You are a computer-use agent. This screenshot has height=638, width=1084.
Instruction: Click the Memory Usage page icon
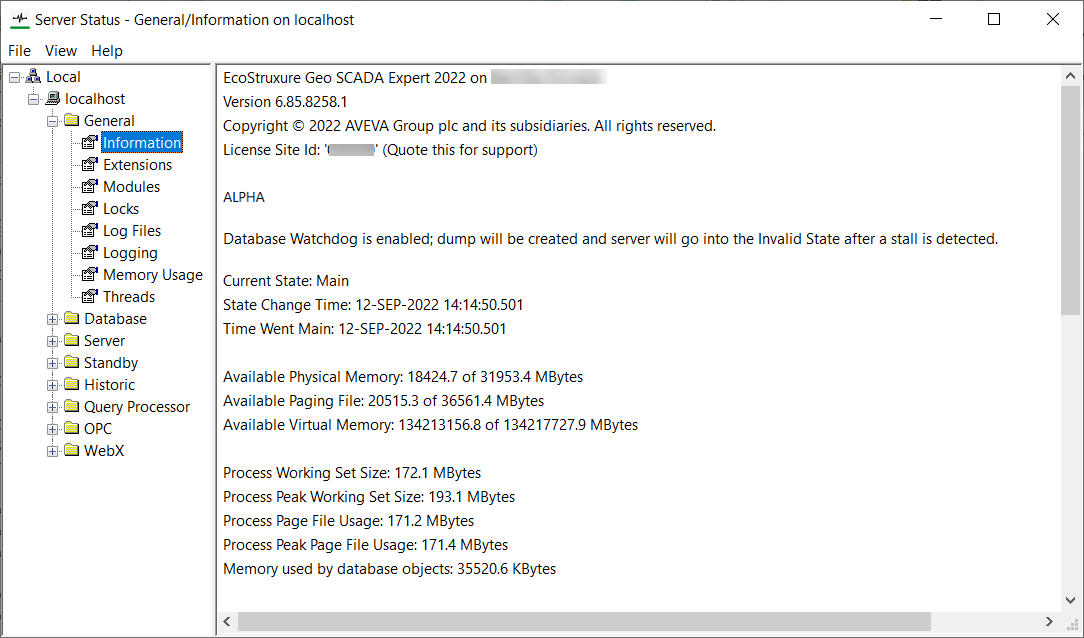point(90,275)
